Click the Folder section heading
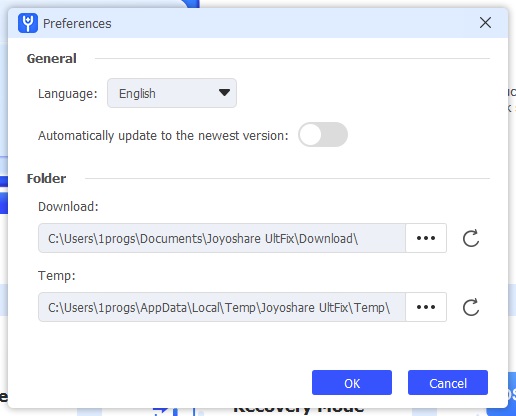 coord(46,179)
